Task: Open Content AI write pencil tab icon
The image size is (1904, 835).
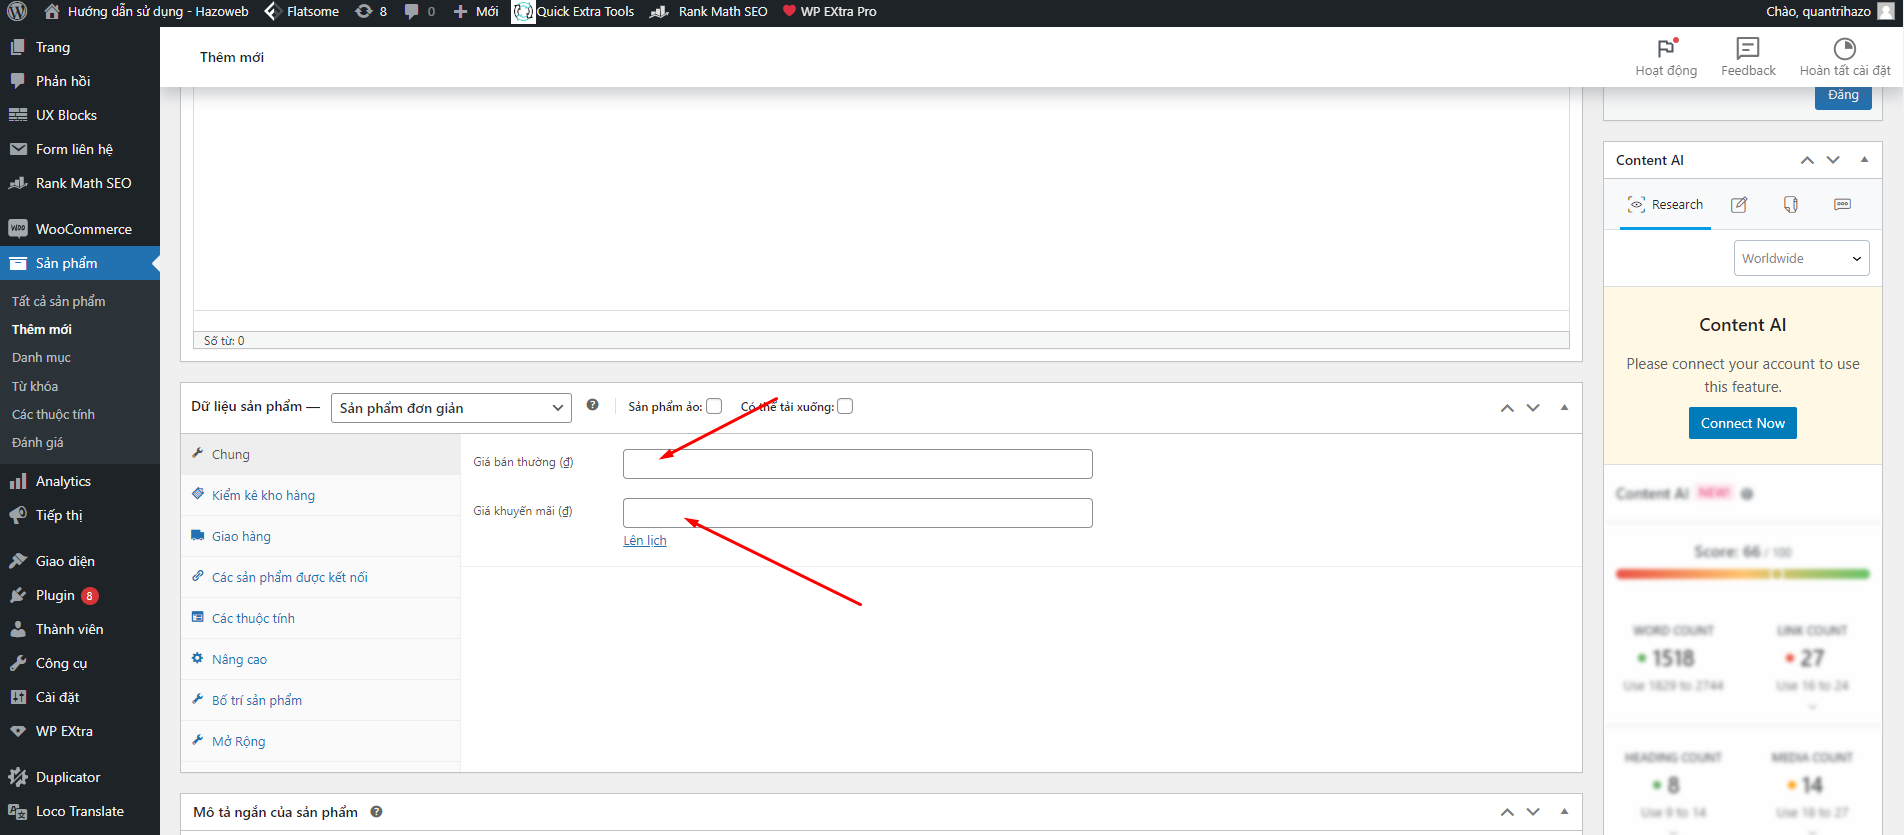Action: [x=1739, y=205]
